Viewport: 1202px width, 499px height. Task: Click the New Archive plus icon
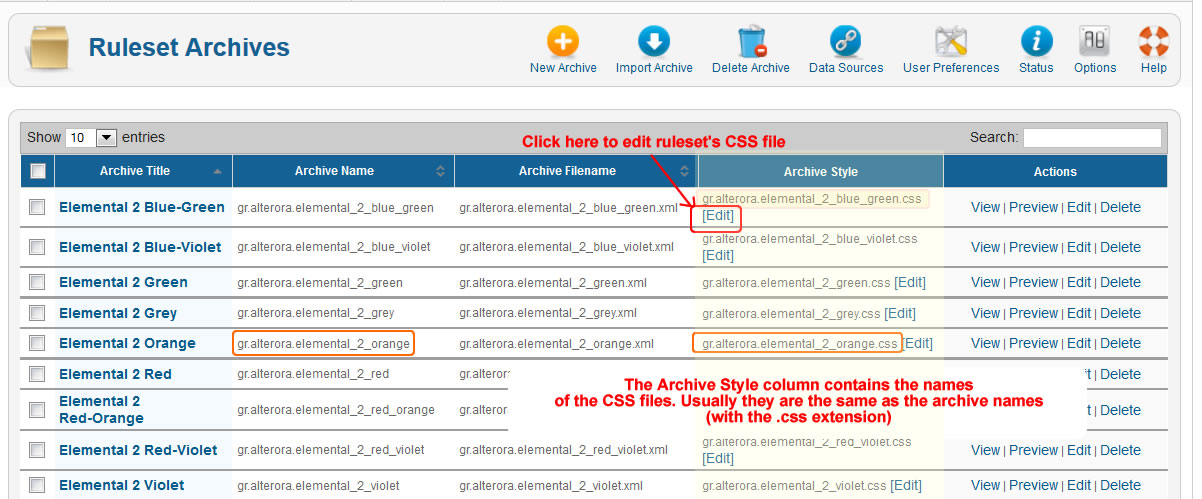point(563,42)
